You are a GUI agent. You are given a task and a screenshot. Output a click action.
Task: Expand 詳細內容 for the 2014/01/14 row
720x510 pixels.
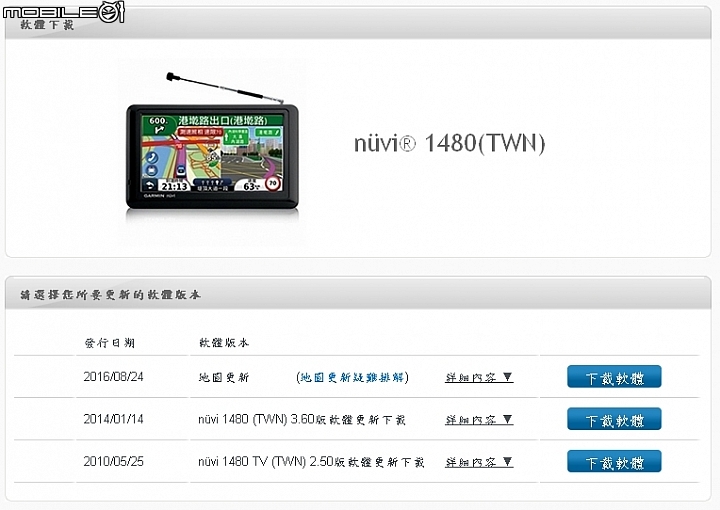[x=479, y=420]
